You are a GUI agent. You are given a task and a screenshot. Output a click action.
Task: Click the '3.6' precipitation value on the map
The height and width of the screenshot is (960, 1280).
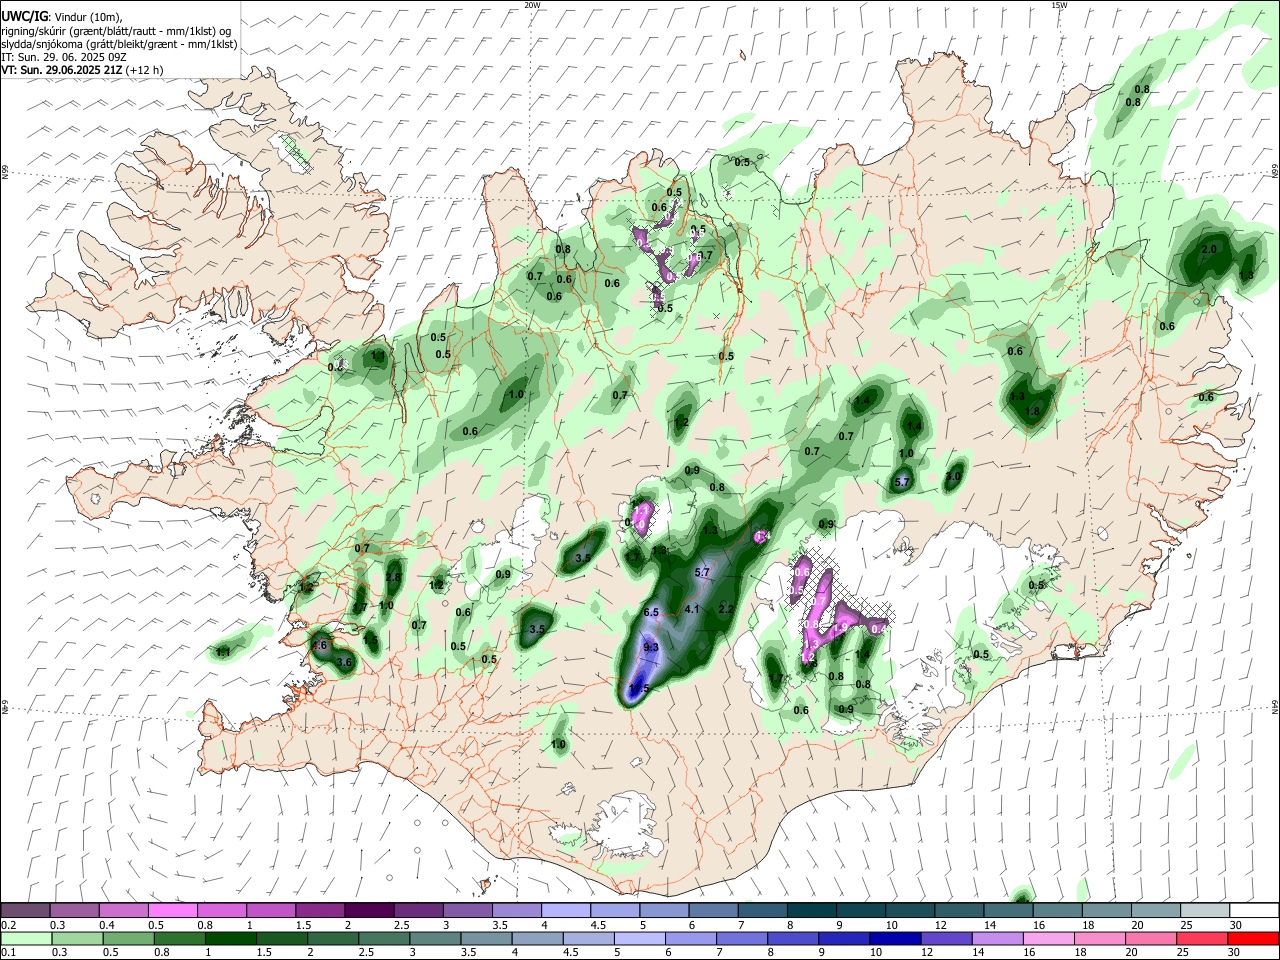click(346, 662)
